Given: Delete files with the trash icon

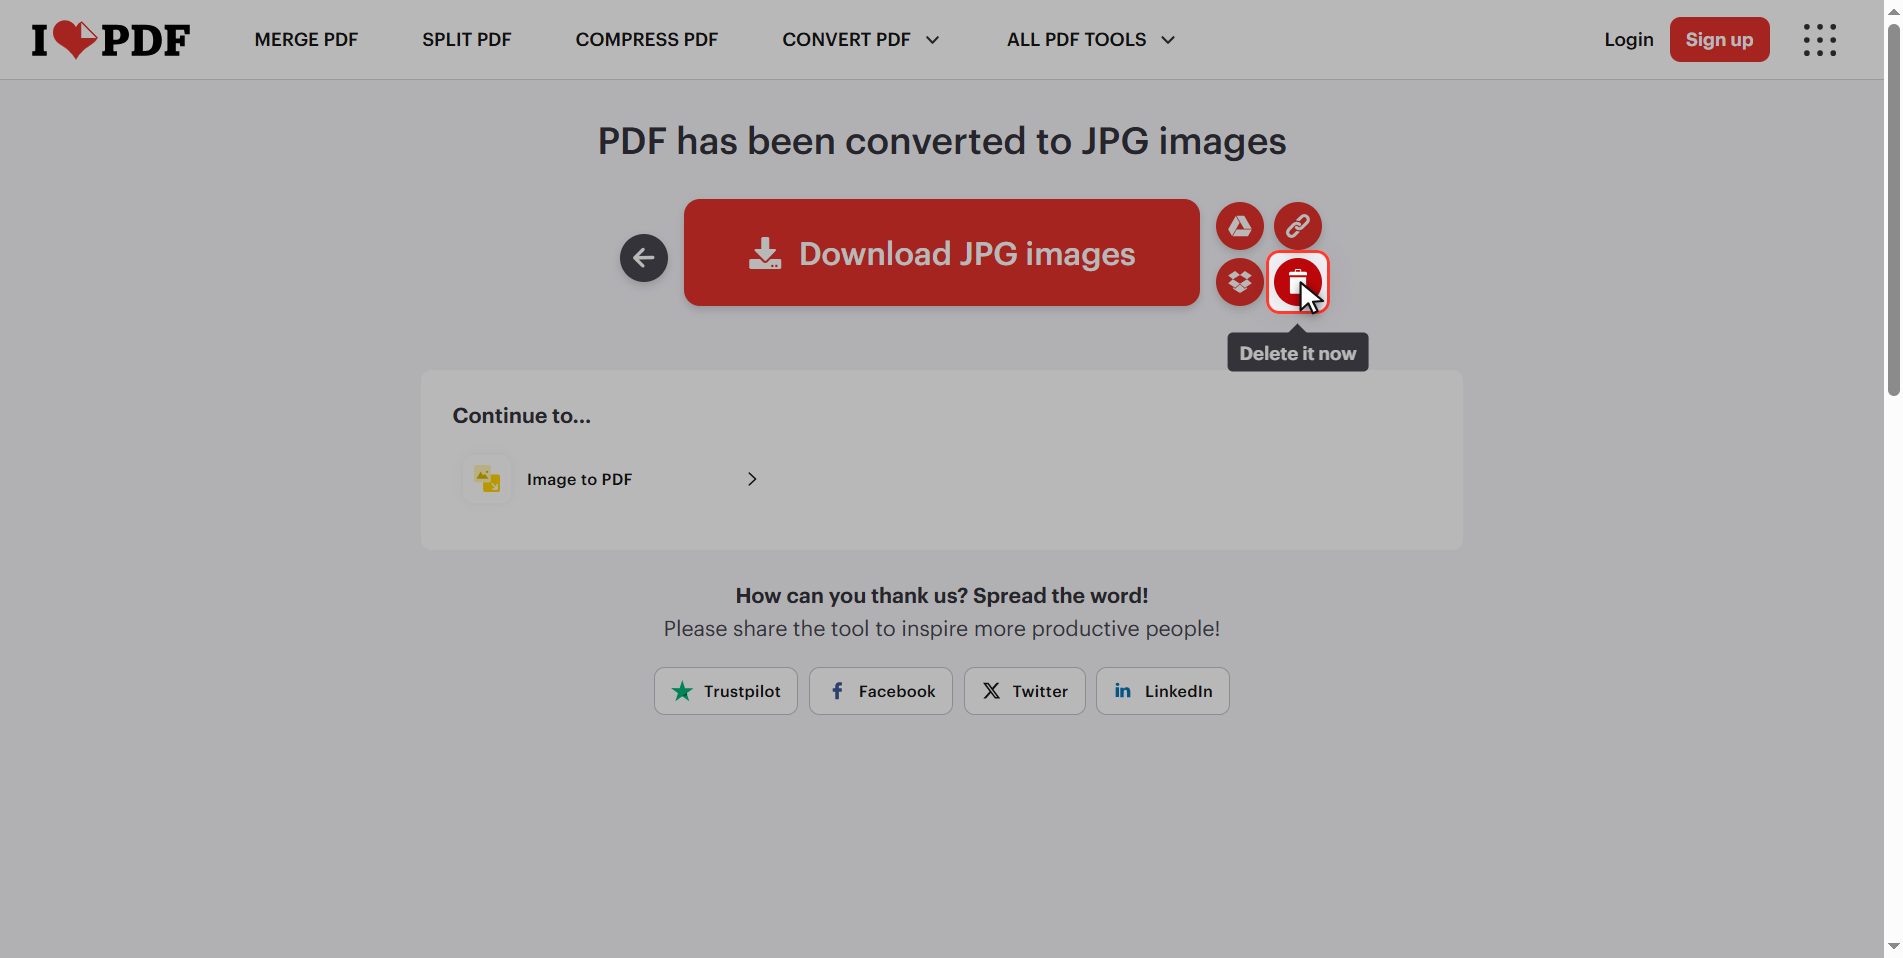Looking at the screenshot, I should tap(1297, 282).
